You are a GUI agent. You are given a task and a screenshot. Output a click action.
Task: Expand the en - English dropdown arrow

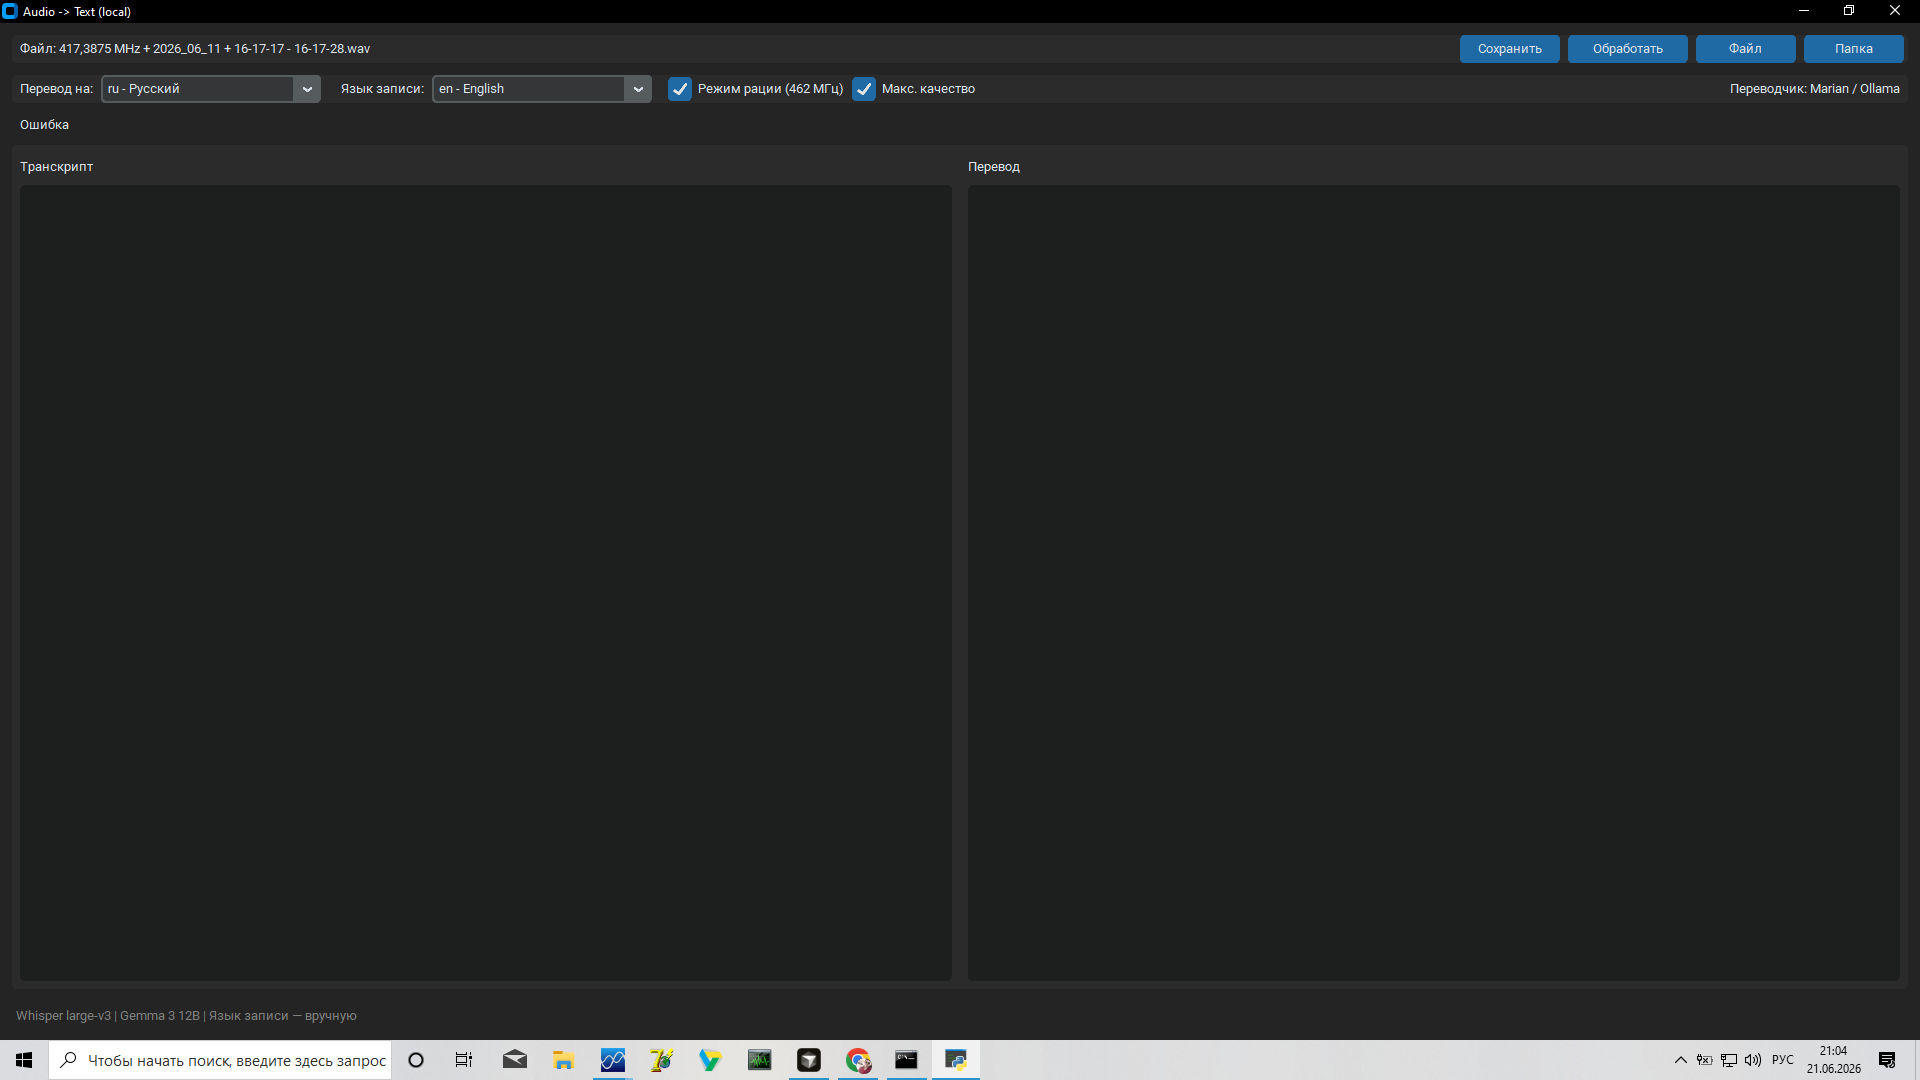pos(638,89)
